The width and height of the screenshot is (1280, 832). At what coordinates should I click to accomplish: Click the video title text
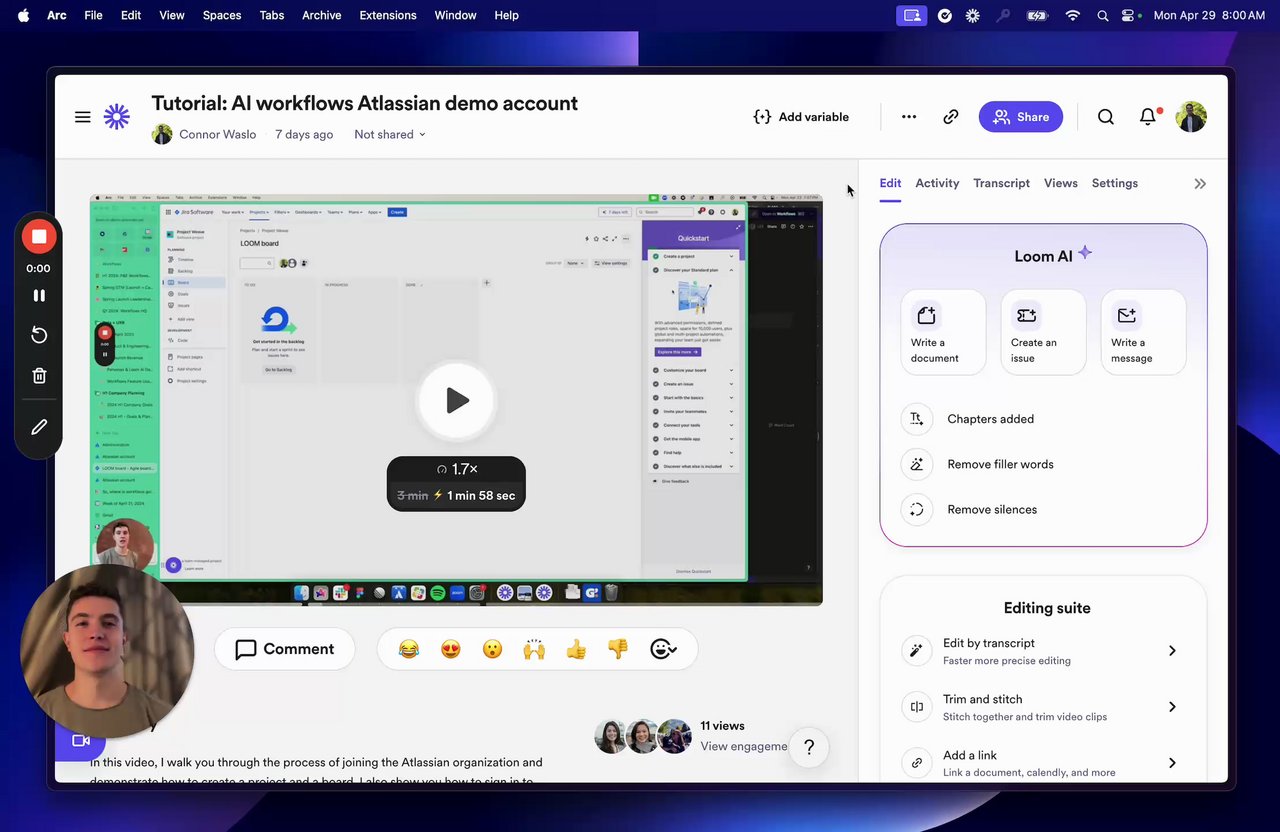(364, 103)
